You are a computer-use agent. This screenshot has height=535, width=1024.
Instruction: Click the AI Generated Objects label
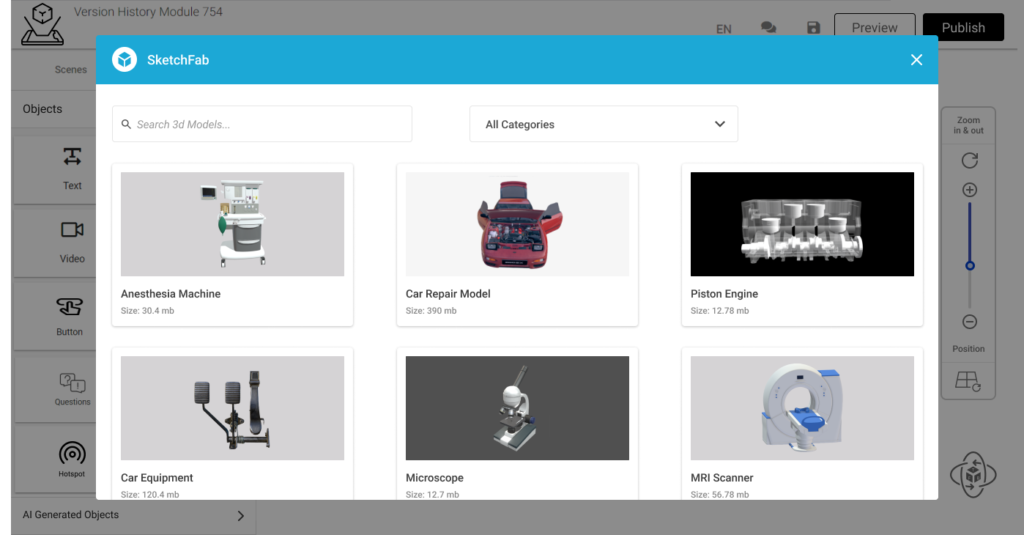[71, 515]
